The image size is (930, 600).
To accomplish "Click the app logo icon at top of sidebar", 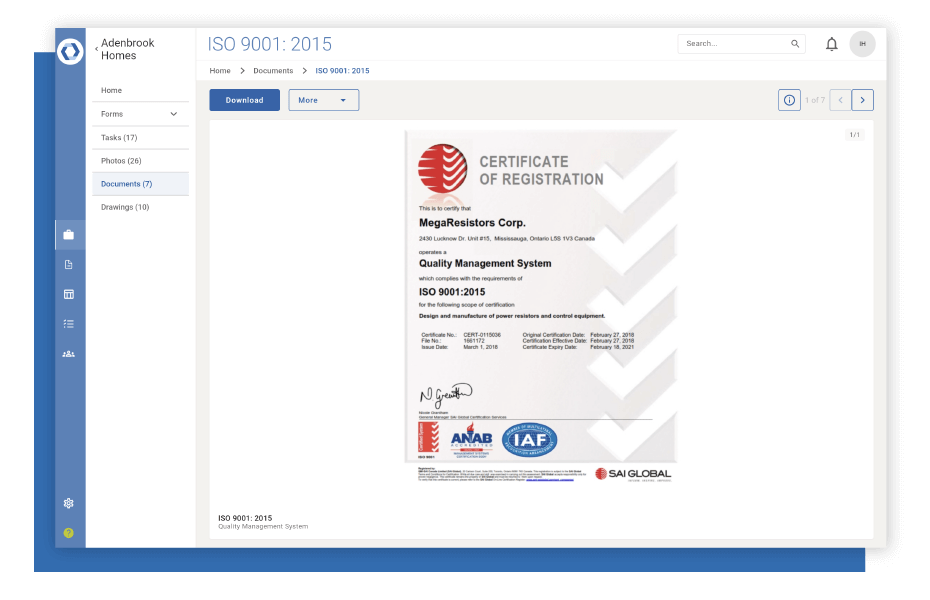I will 70,51.
